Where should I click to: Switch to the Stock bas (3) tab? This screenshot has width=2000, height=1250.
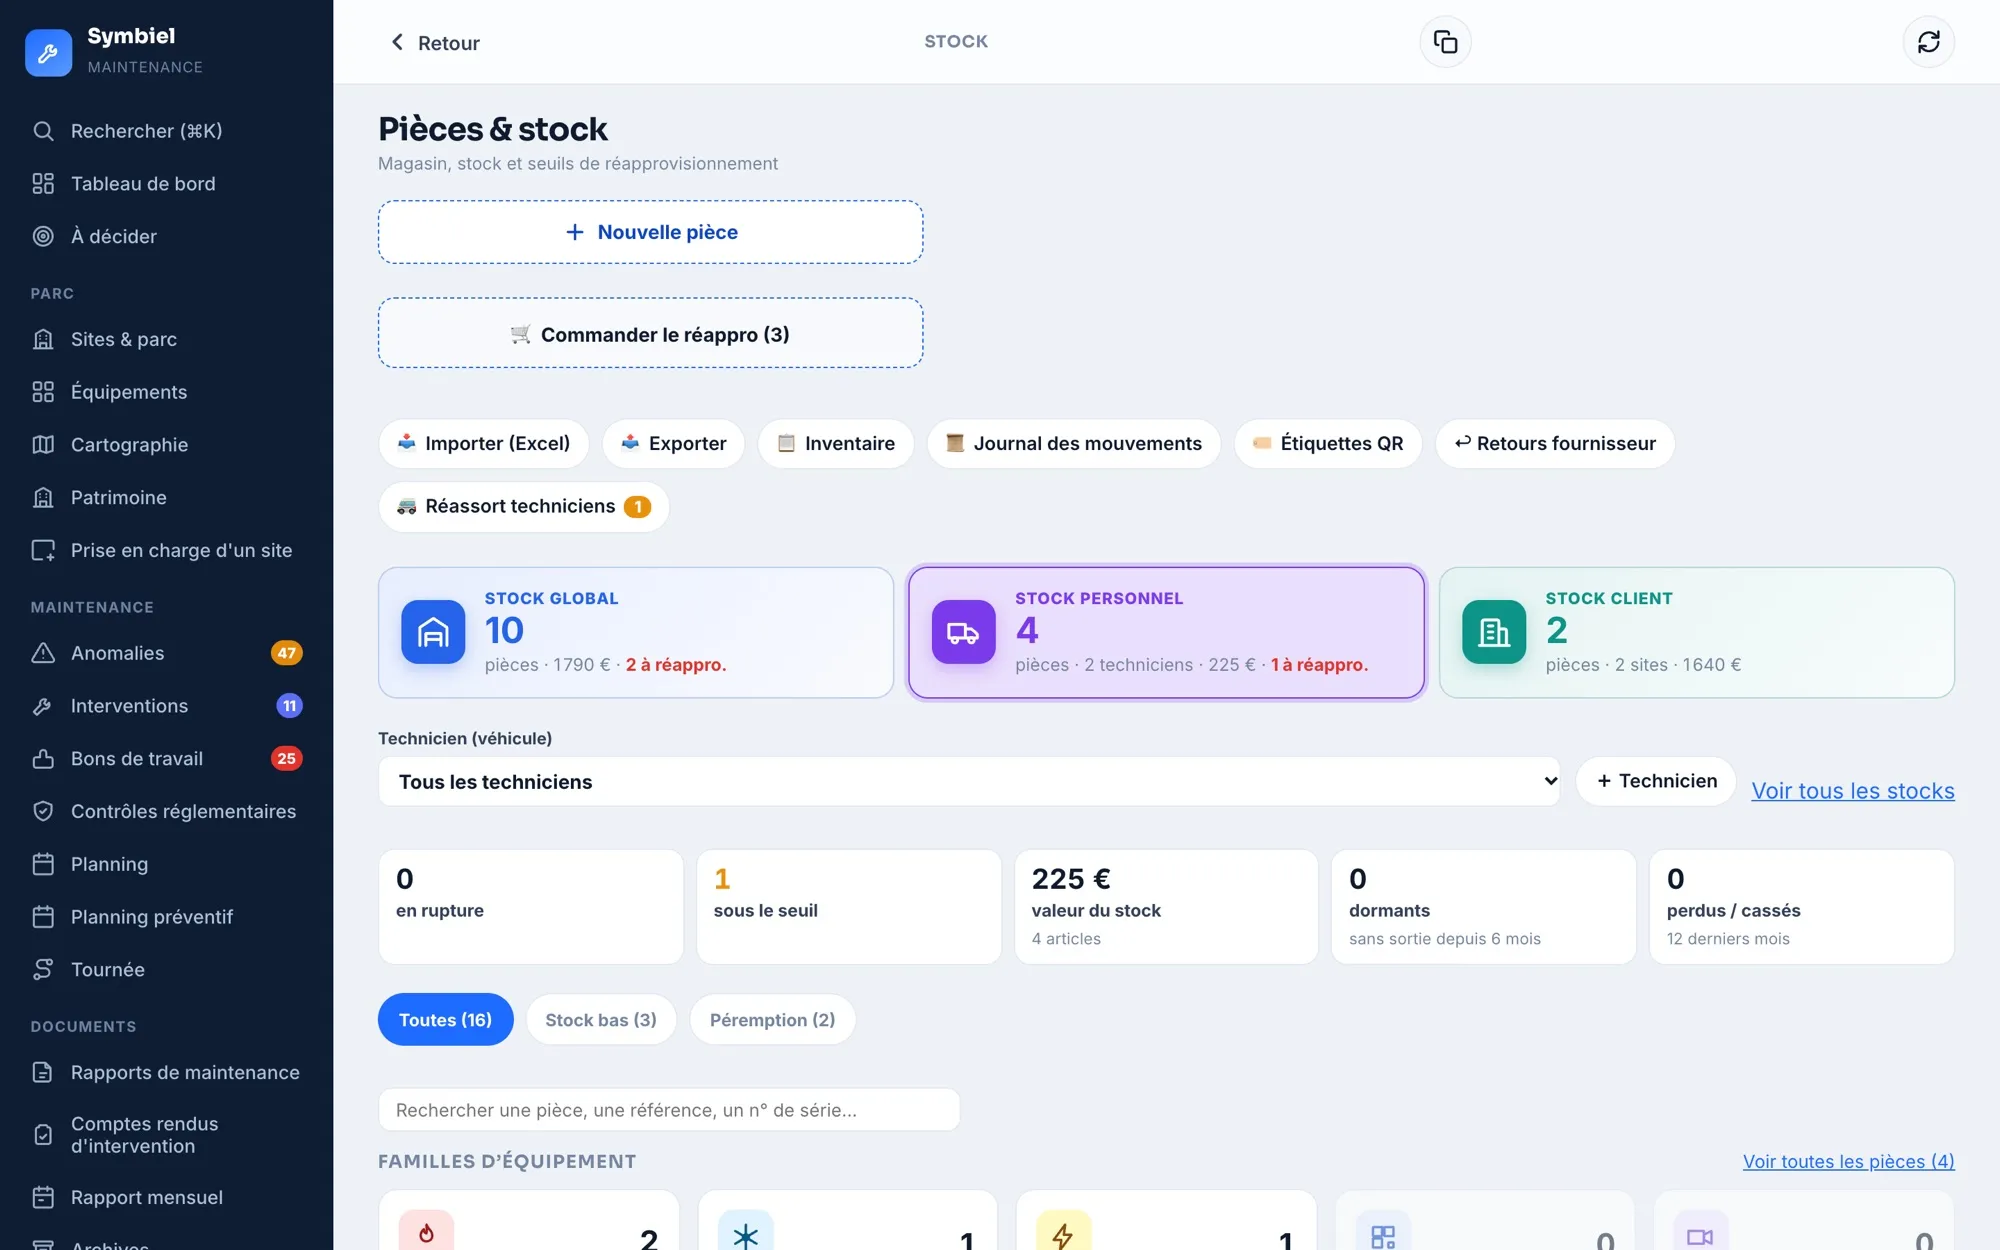pos(601,1020)
